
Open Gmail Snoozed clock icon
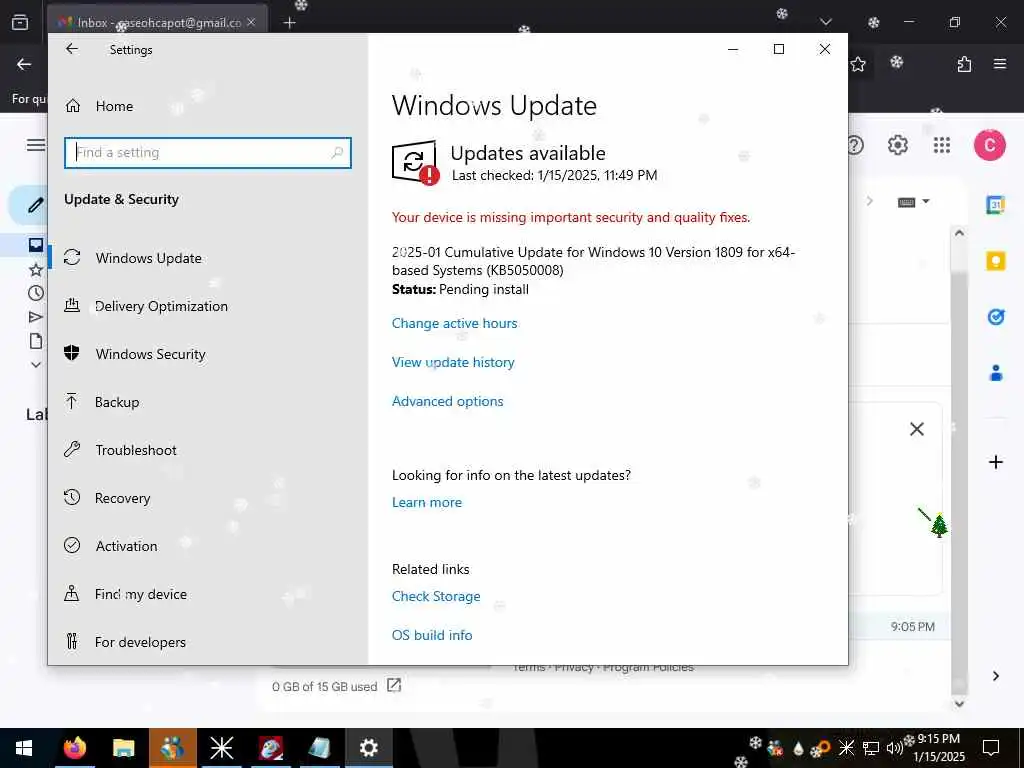[36, 293]
